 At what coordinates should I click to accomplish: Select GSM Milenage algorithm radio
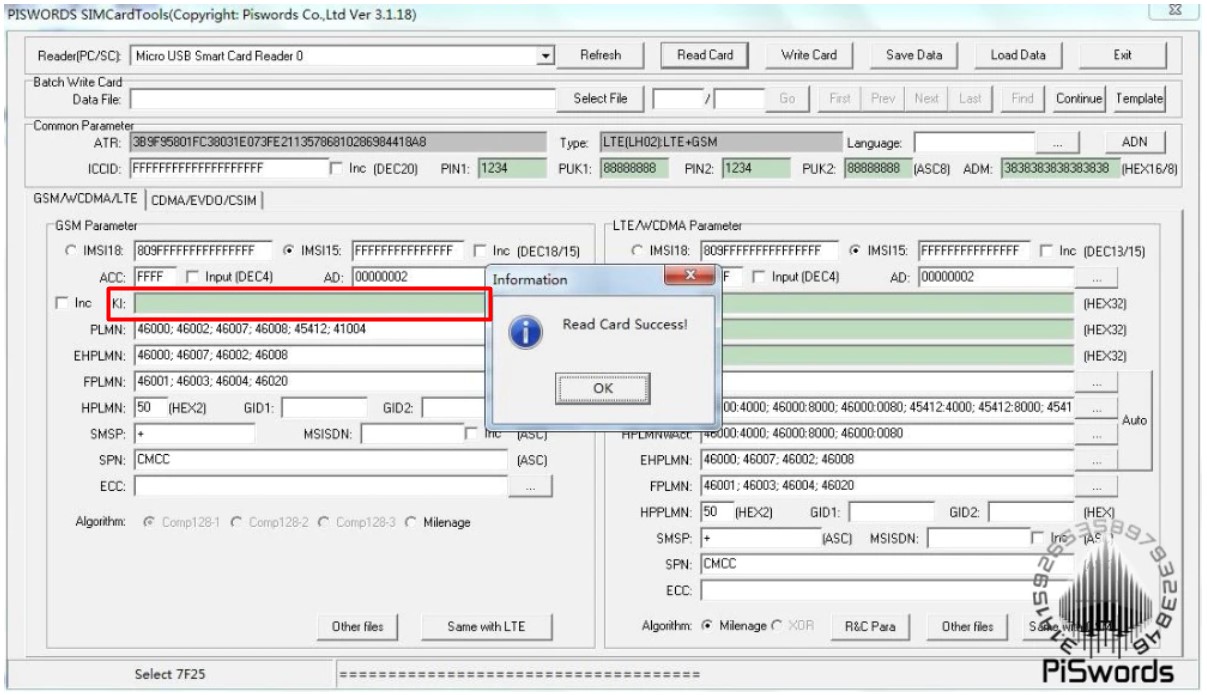(413, 522)
